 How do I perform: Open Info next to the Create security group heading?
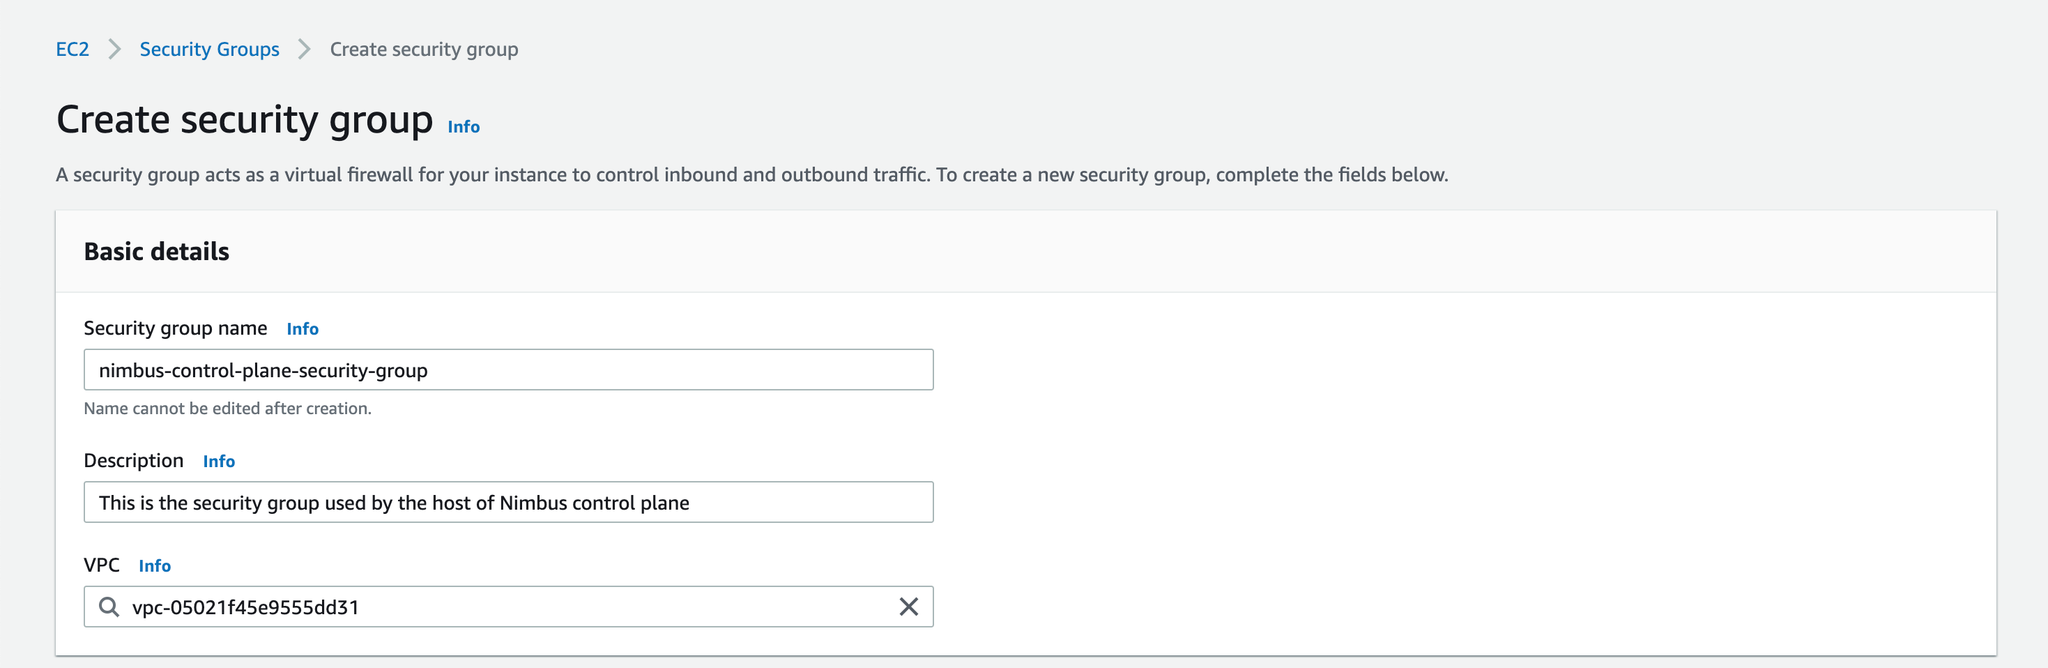tap(463, 126)
